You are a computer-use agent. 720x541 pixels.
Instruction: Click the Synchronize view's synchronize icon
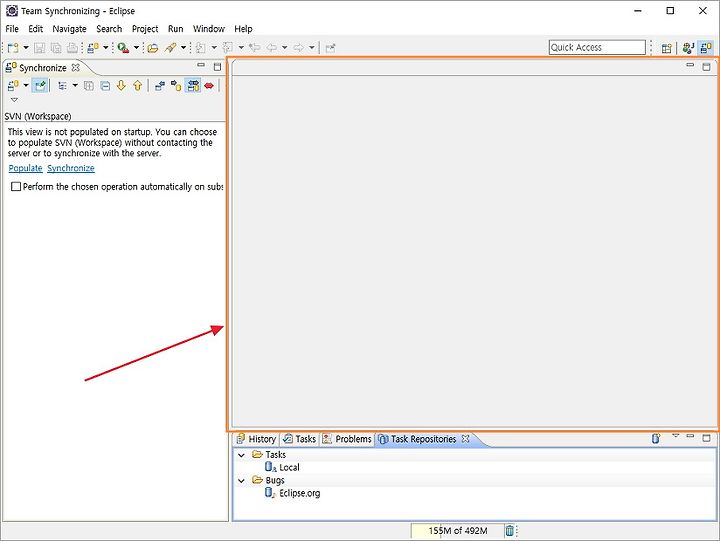13,85
